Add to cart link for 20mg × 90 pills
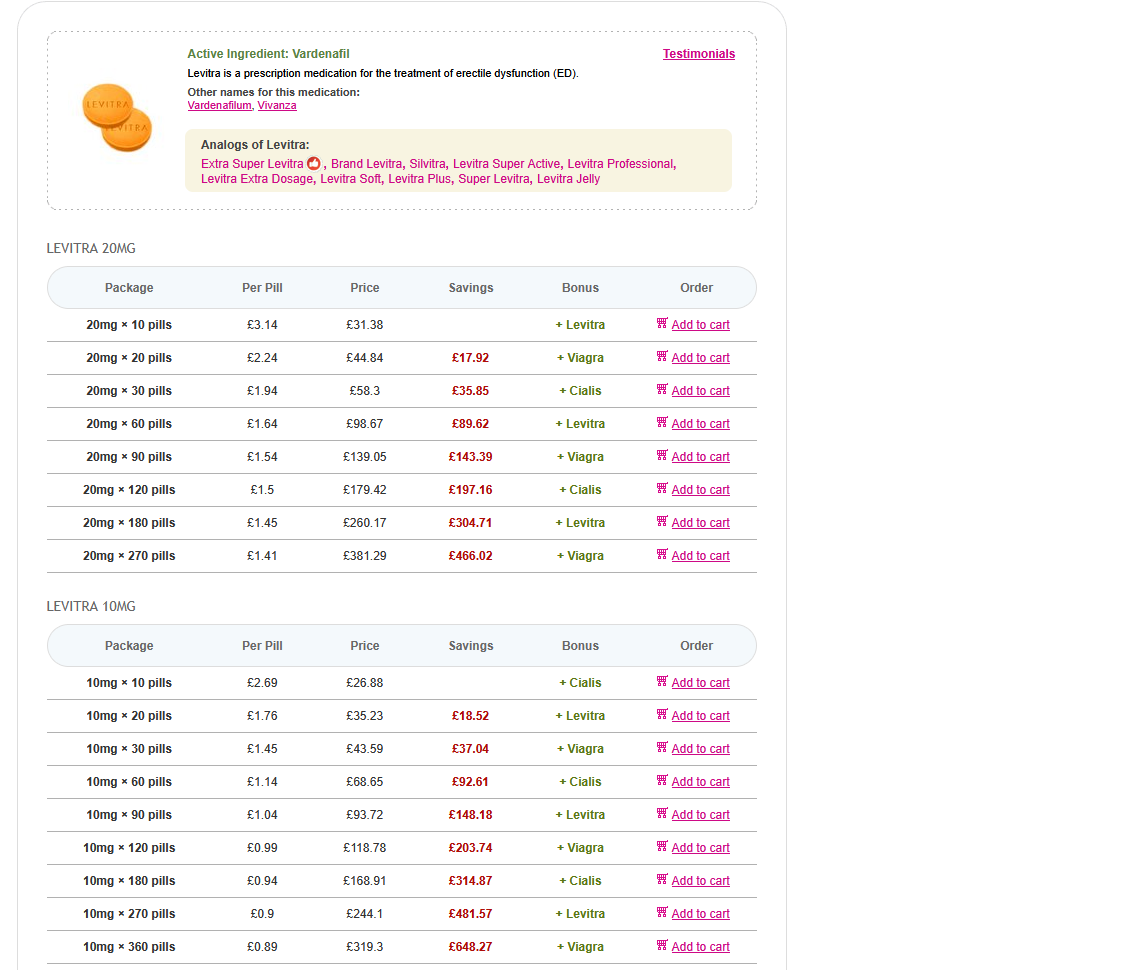1126x970 pixels. 700,457
